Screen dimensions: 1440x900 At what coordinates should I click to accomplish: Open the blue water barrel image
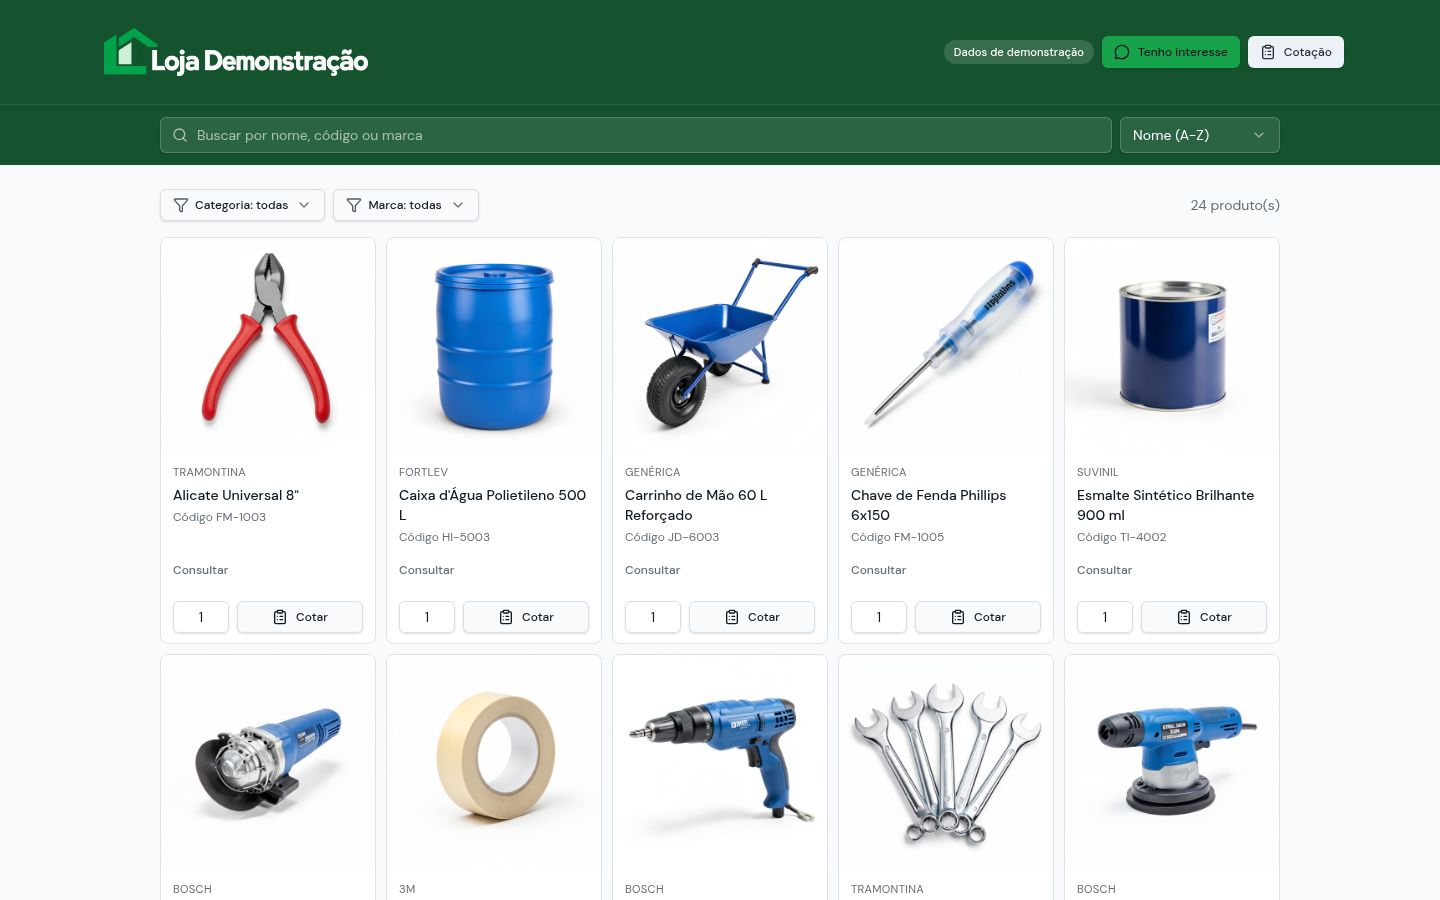(494, 345)
